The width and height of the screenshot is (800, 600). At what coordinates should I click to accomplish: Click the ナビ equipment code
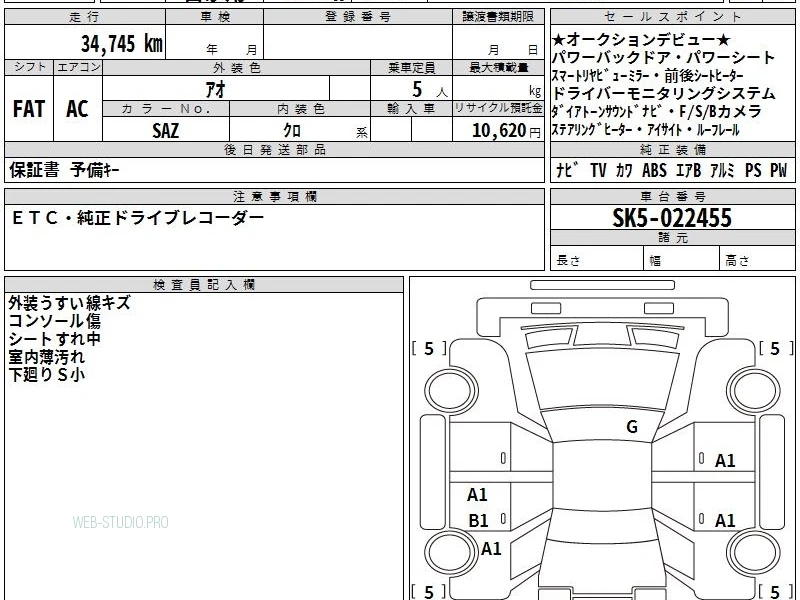point(567,170)
